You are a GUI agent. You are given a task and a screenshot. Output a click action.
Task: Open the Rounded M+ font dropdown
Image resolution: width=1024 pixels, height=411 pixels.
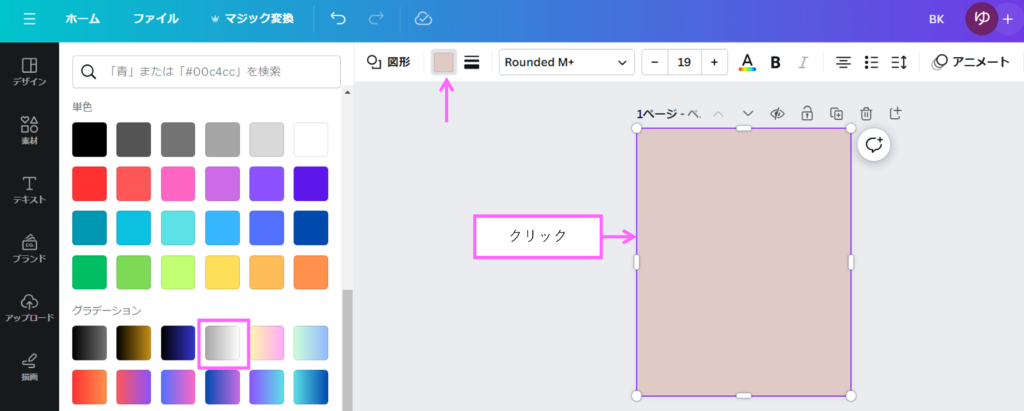pos(567,62)
